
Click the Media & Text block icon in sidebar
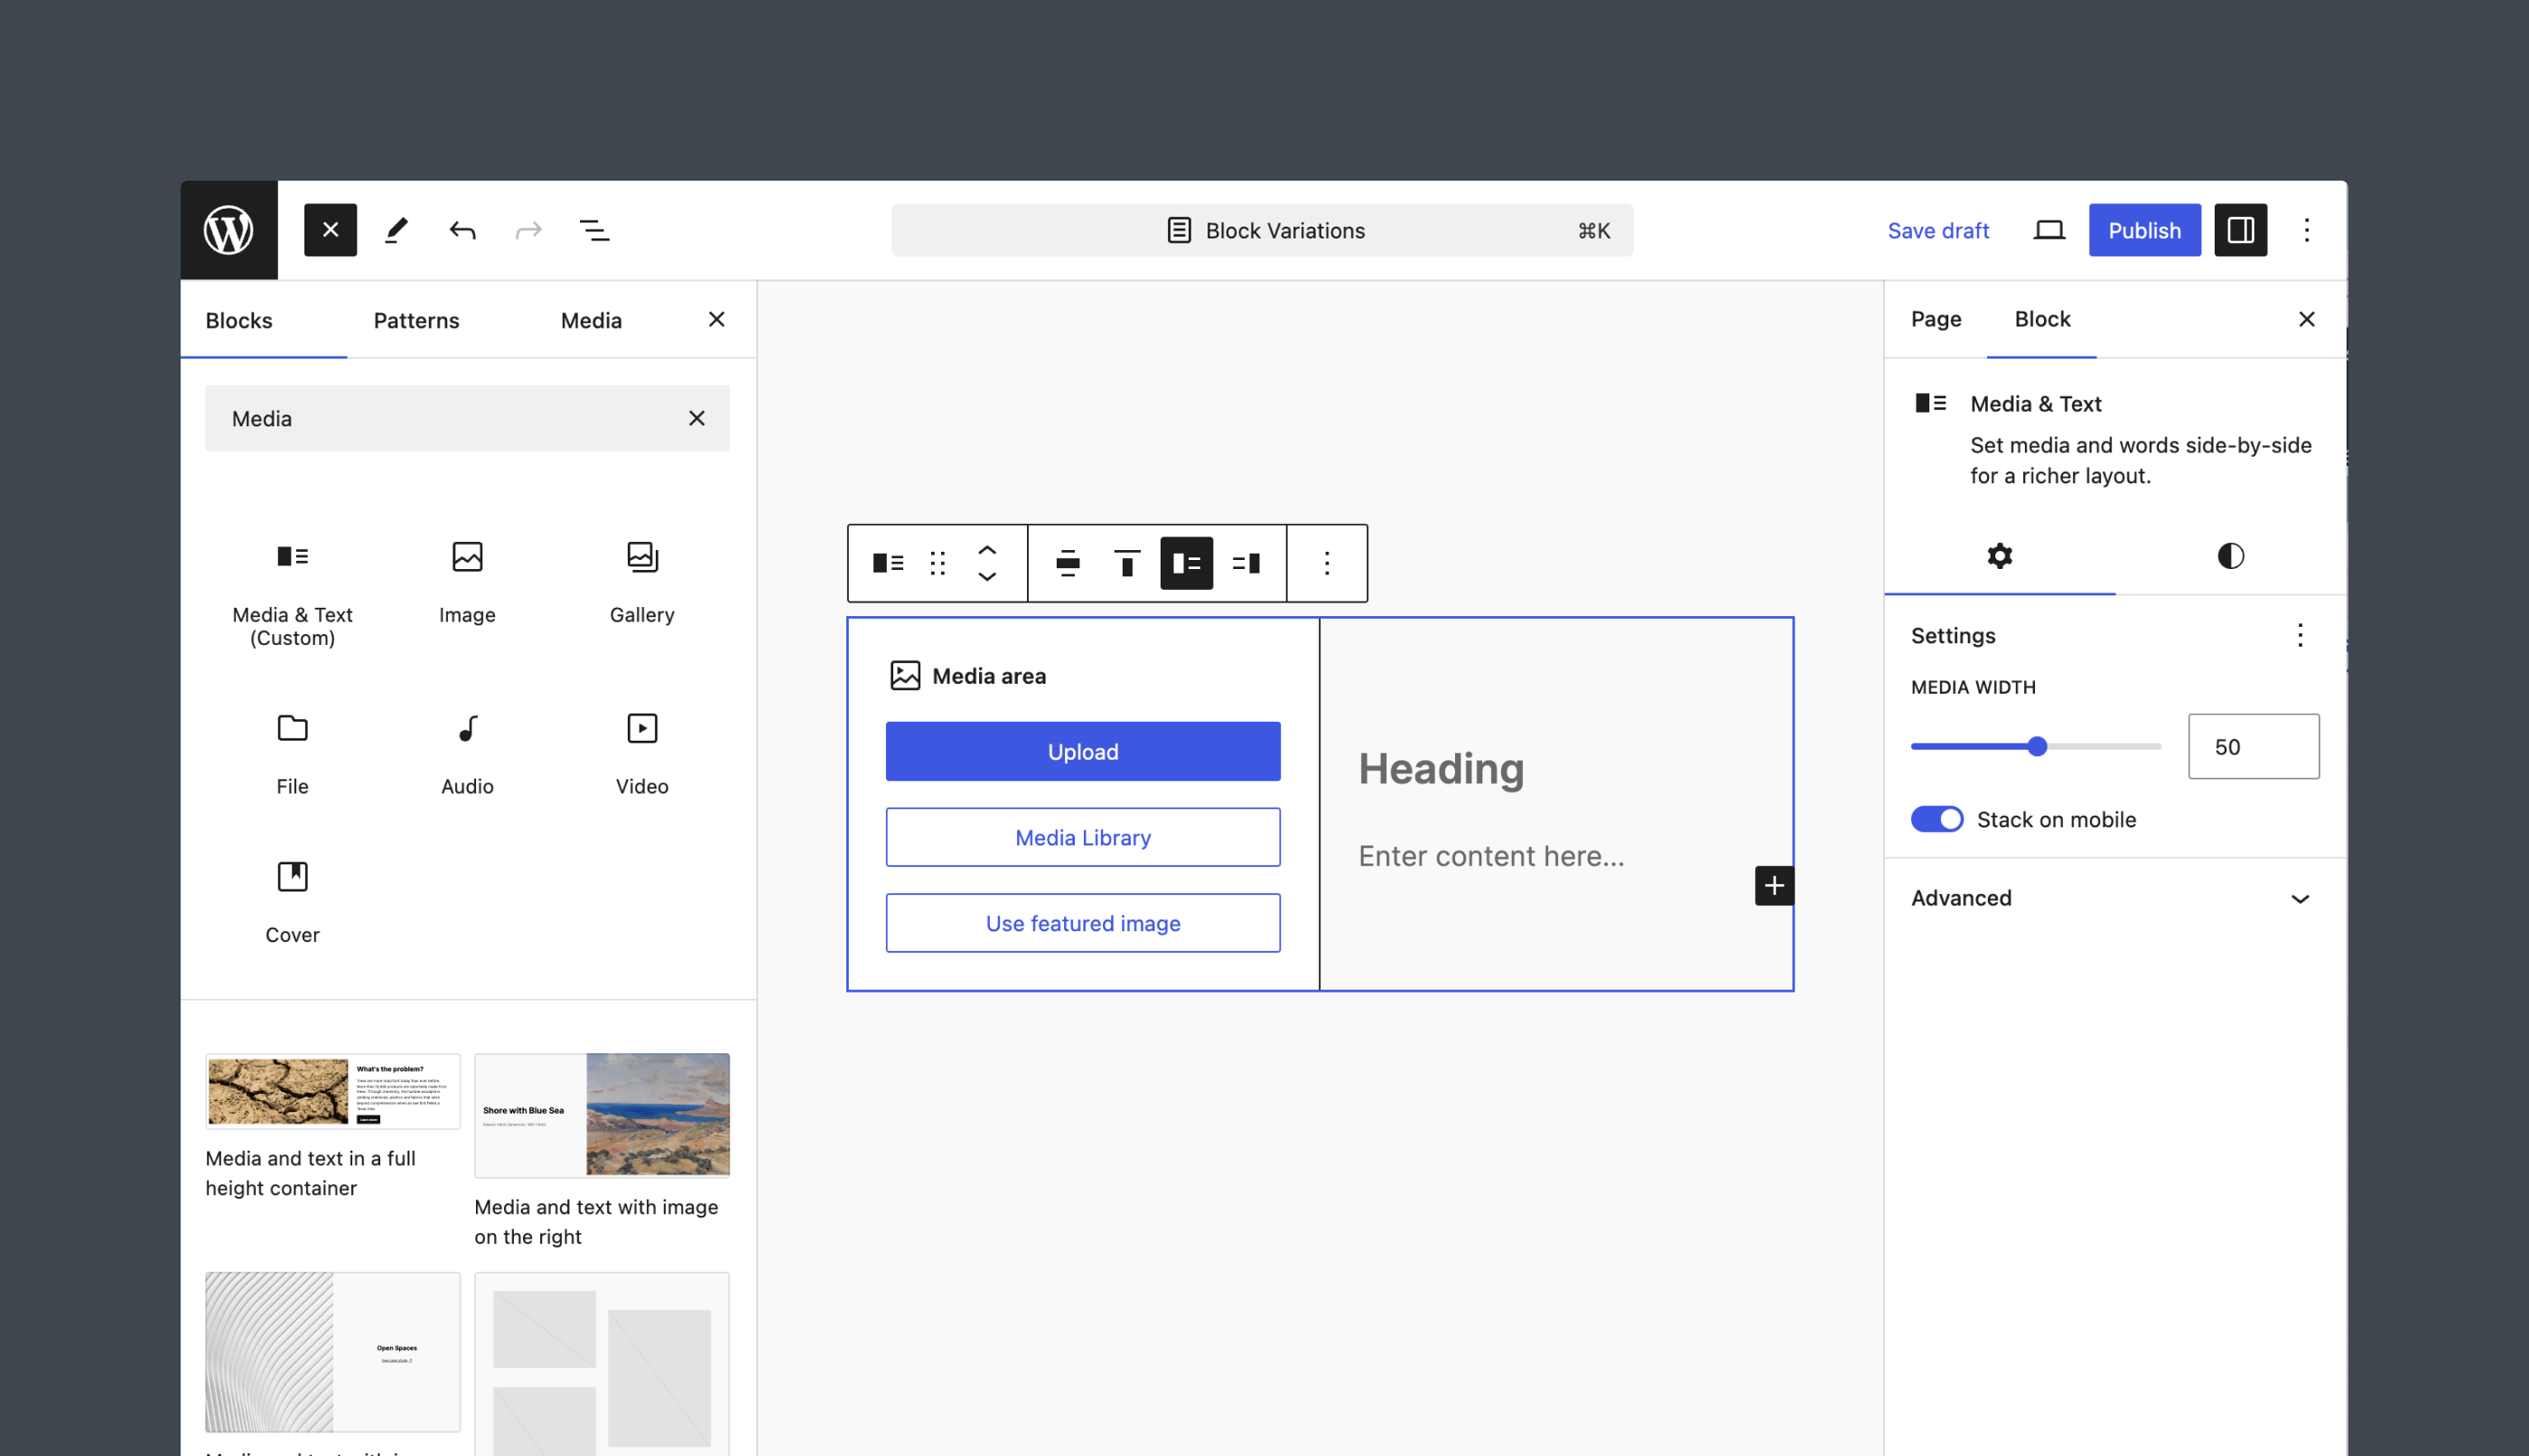(x=1930, y=403)
